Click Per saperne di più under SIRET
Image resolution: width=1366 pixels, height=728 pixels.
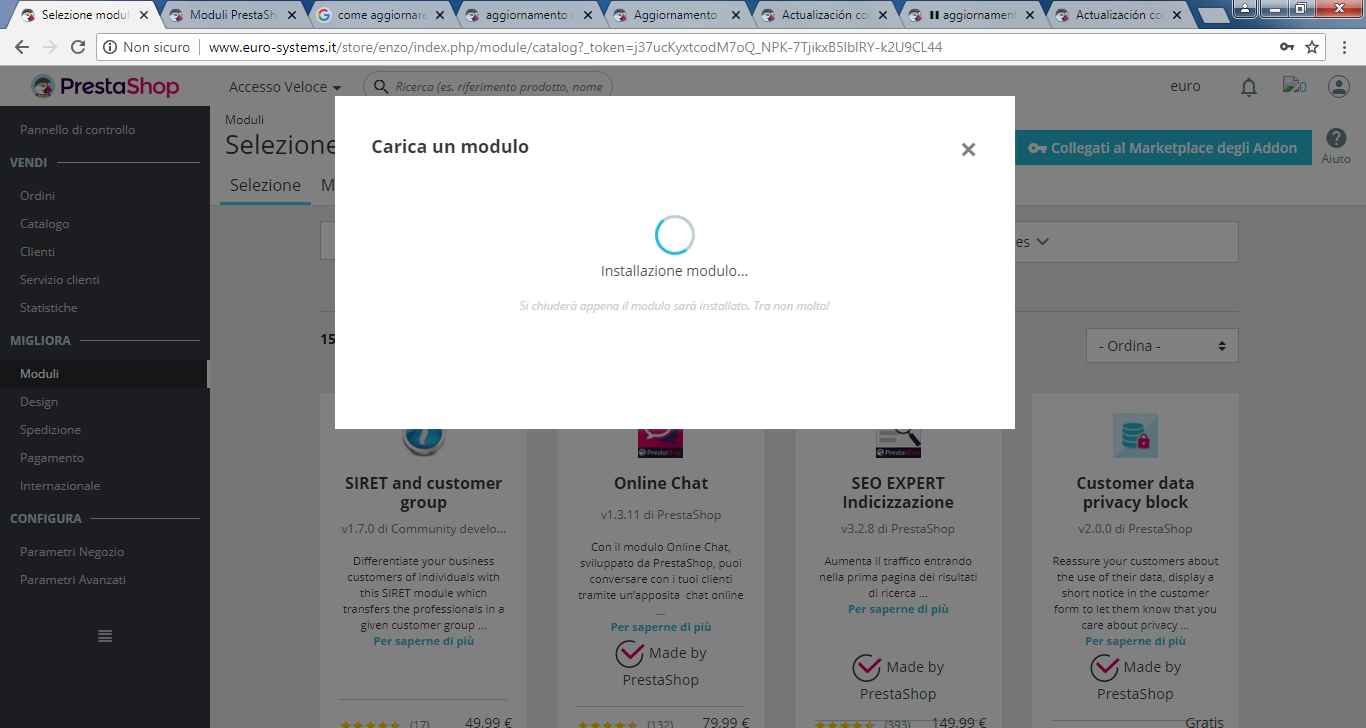click(x=424, y=641)
